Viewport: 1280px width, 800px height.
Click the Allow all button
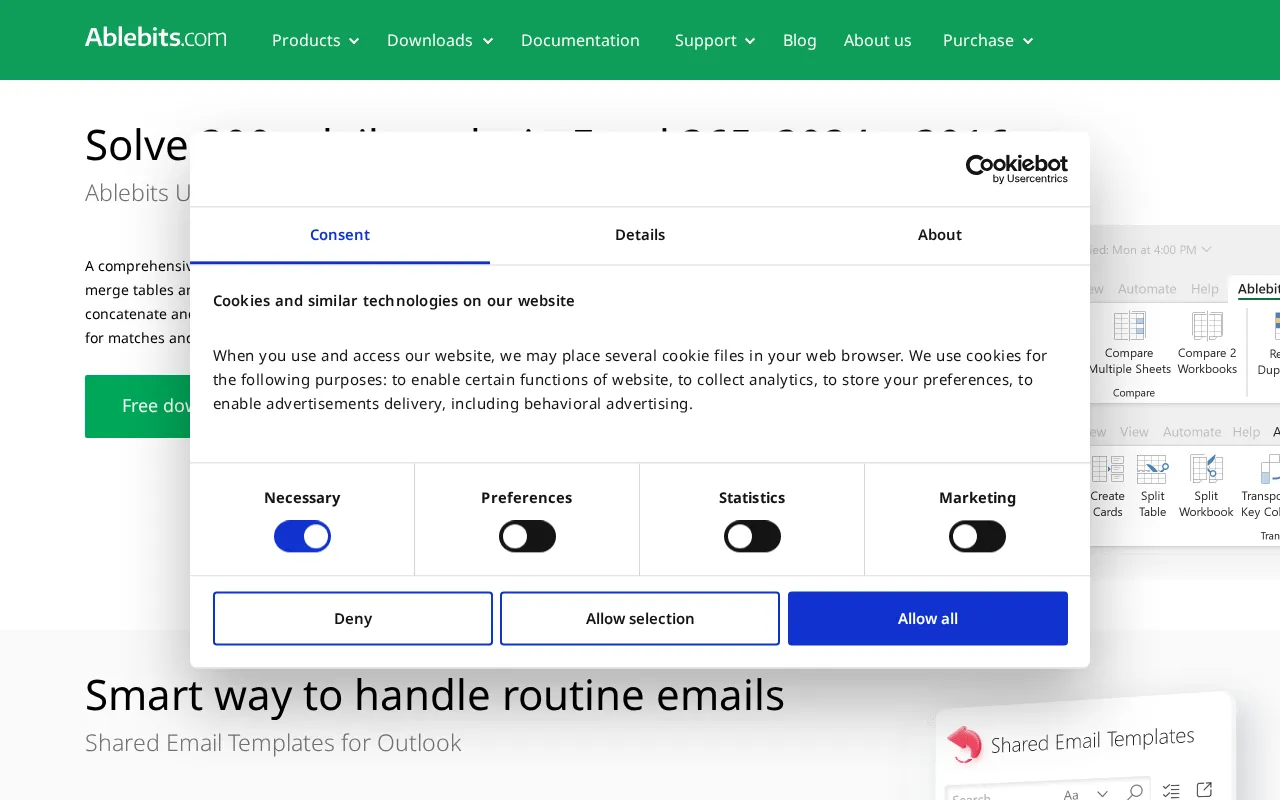[928, 618]
